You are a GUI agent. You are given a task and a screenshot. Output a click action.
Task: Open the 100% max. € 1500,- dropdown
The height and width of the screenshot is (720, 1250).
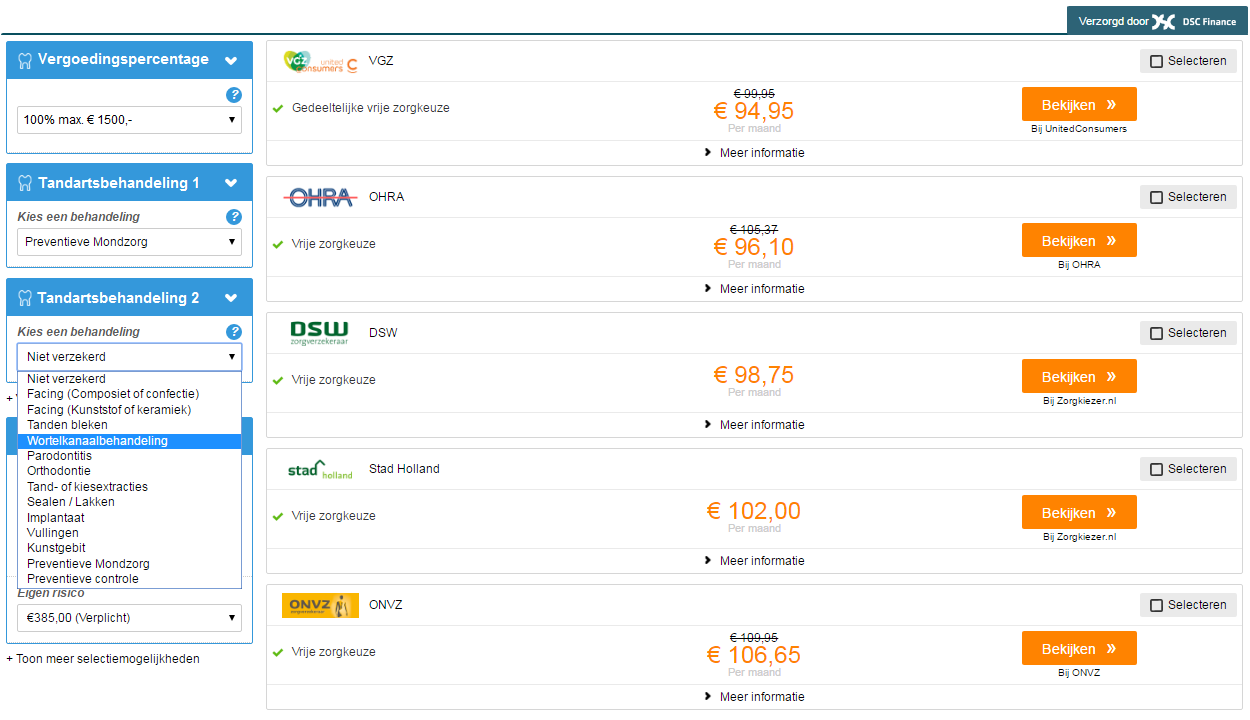[x=129, y=120]
